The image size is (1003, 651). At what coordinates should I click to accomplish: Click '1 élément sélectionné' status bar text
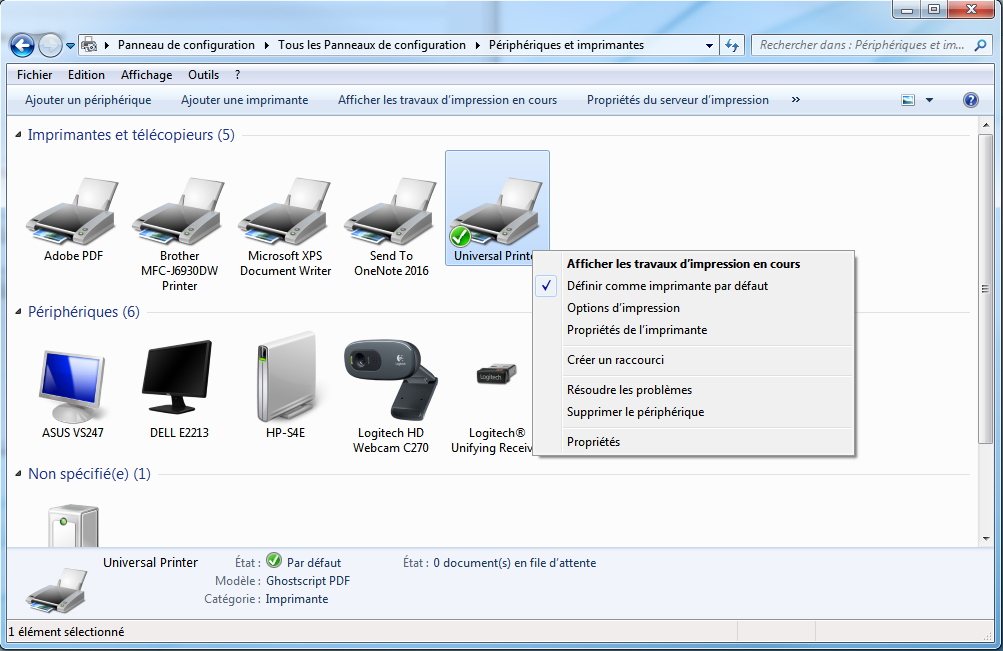coord(67,632)
